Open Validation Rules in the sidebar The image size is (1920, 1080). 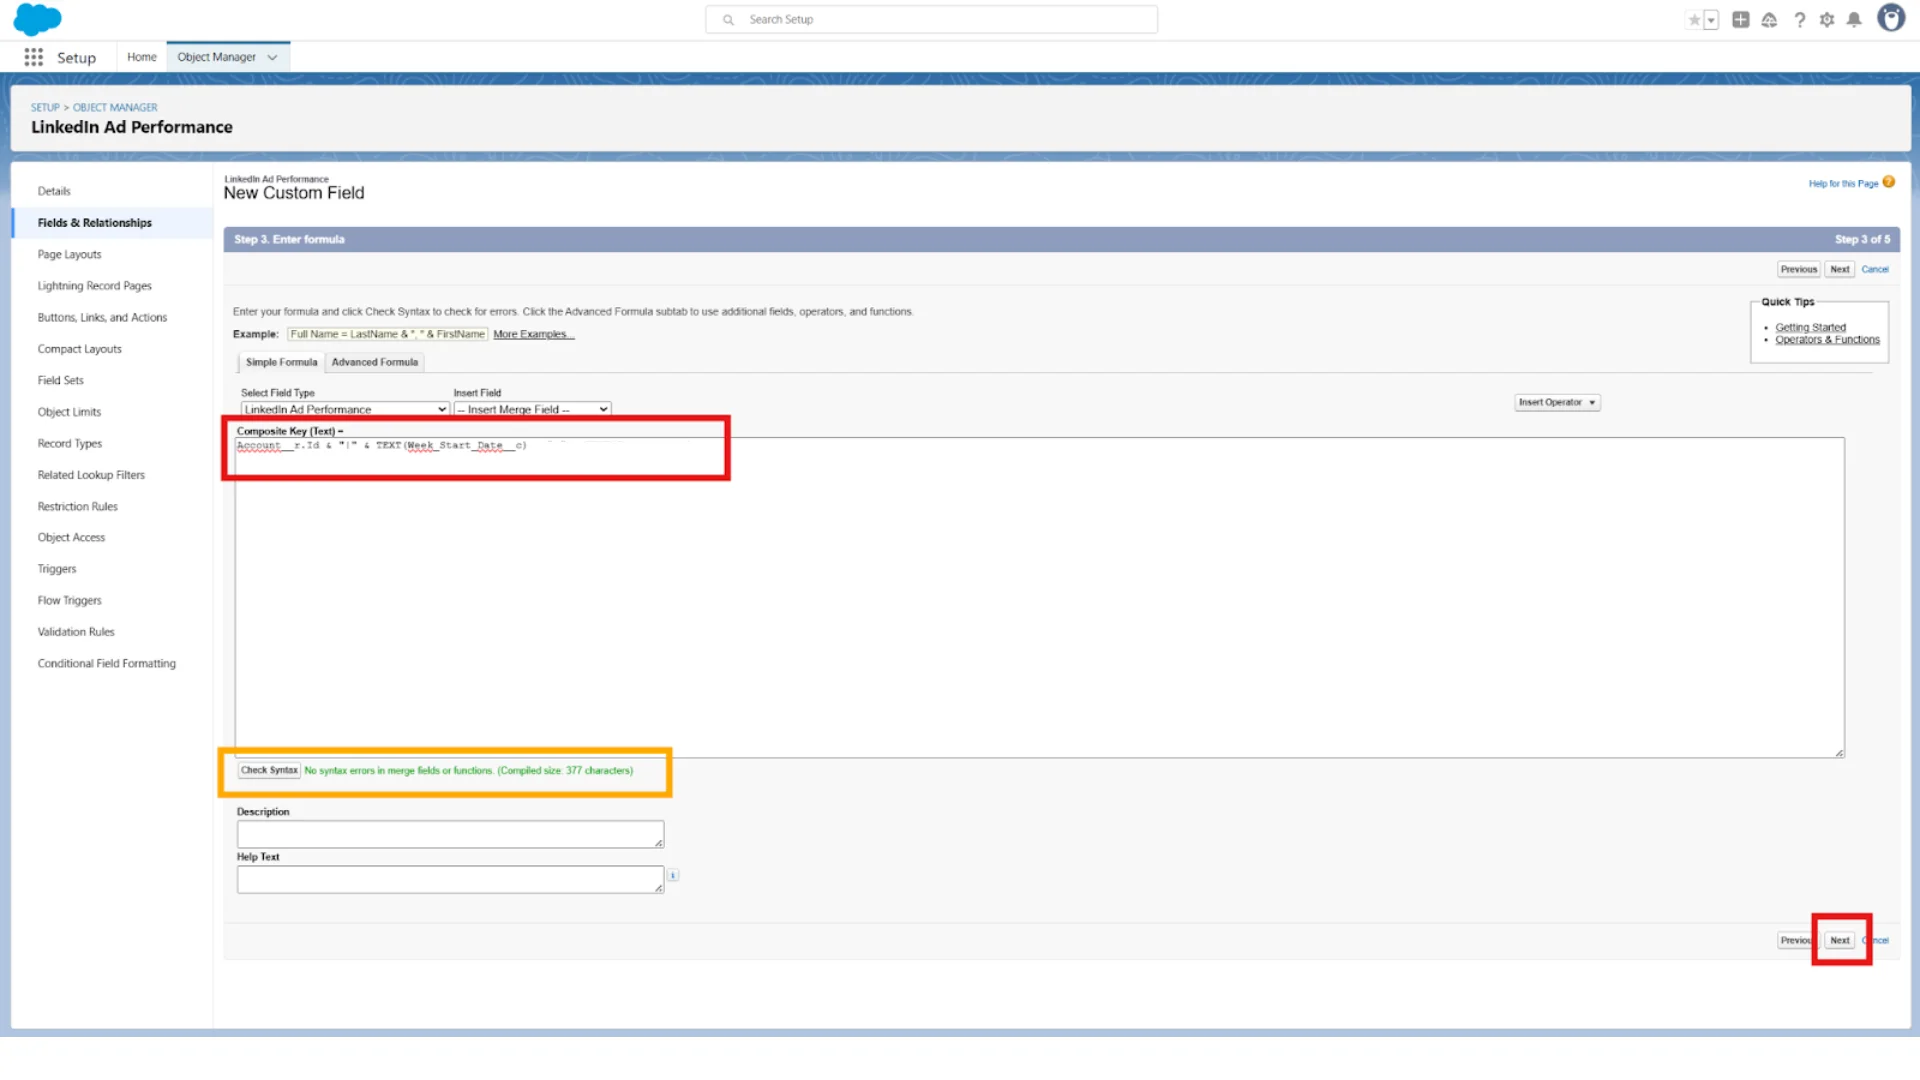[x=76, y=632]
